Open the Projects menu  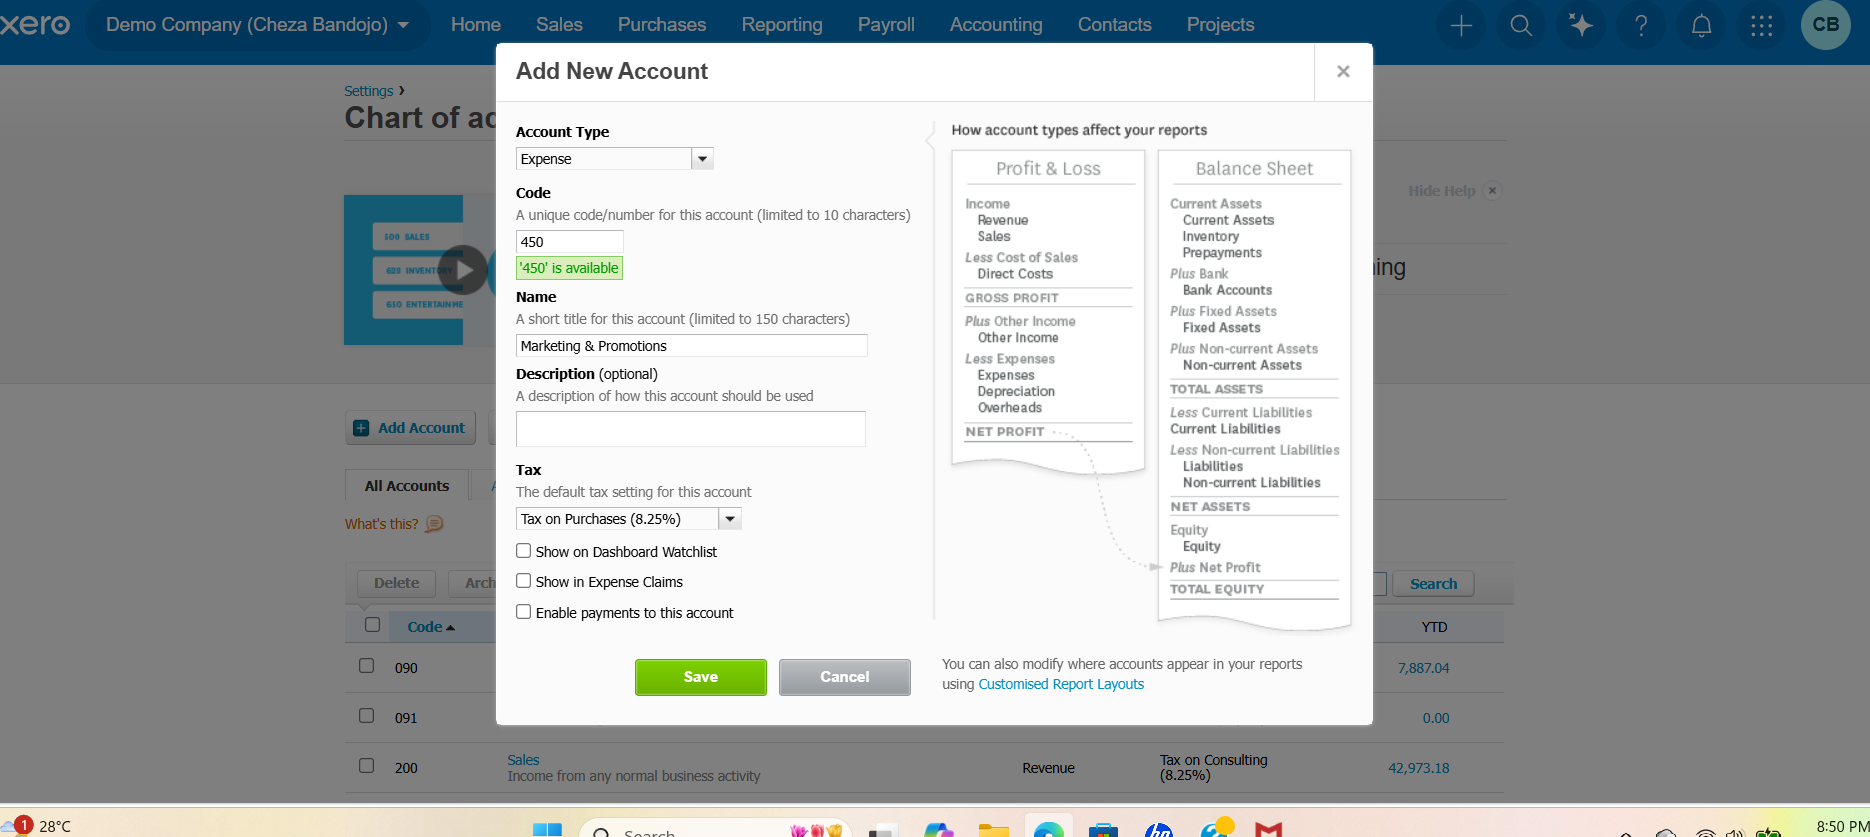point(1220,25)
